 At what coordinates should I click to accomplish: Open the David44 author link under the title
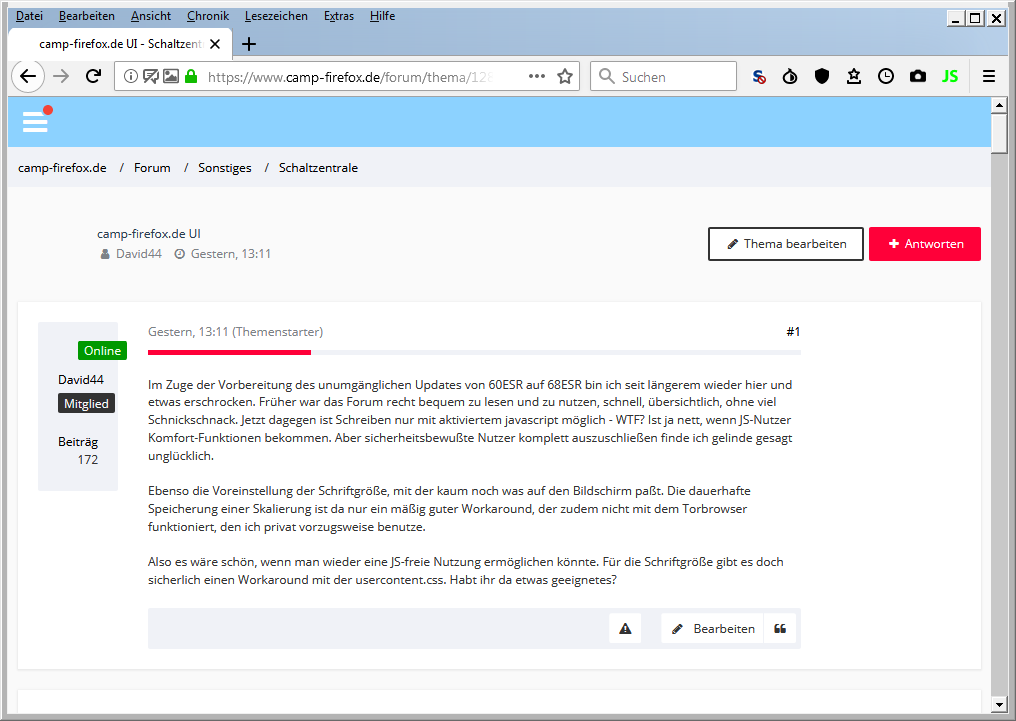[x=139, y=254]
